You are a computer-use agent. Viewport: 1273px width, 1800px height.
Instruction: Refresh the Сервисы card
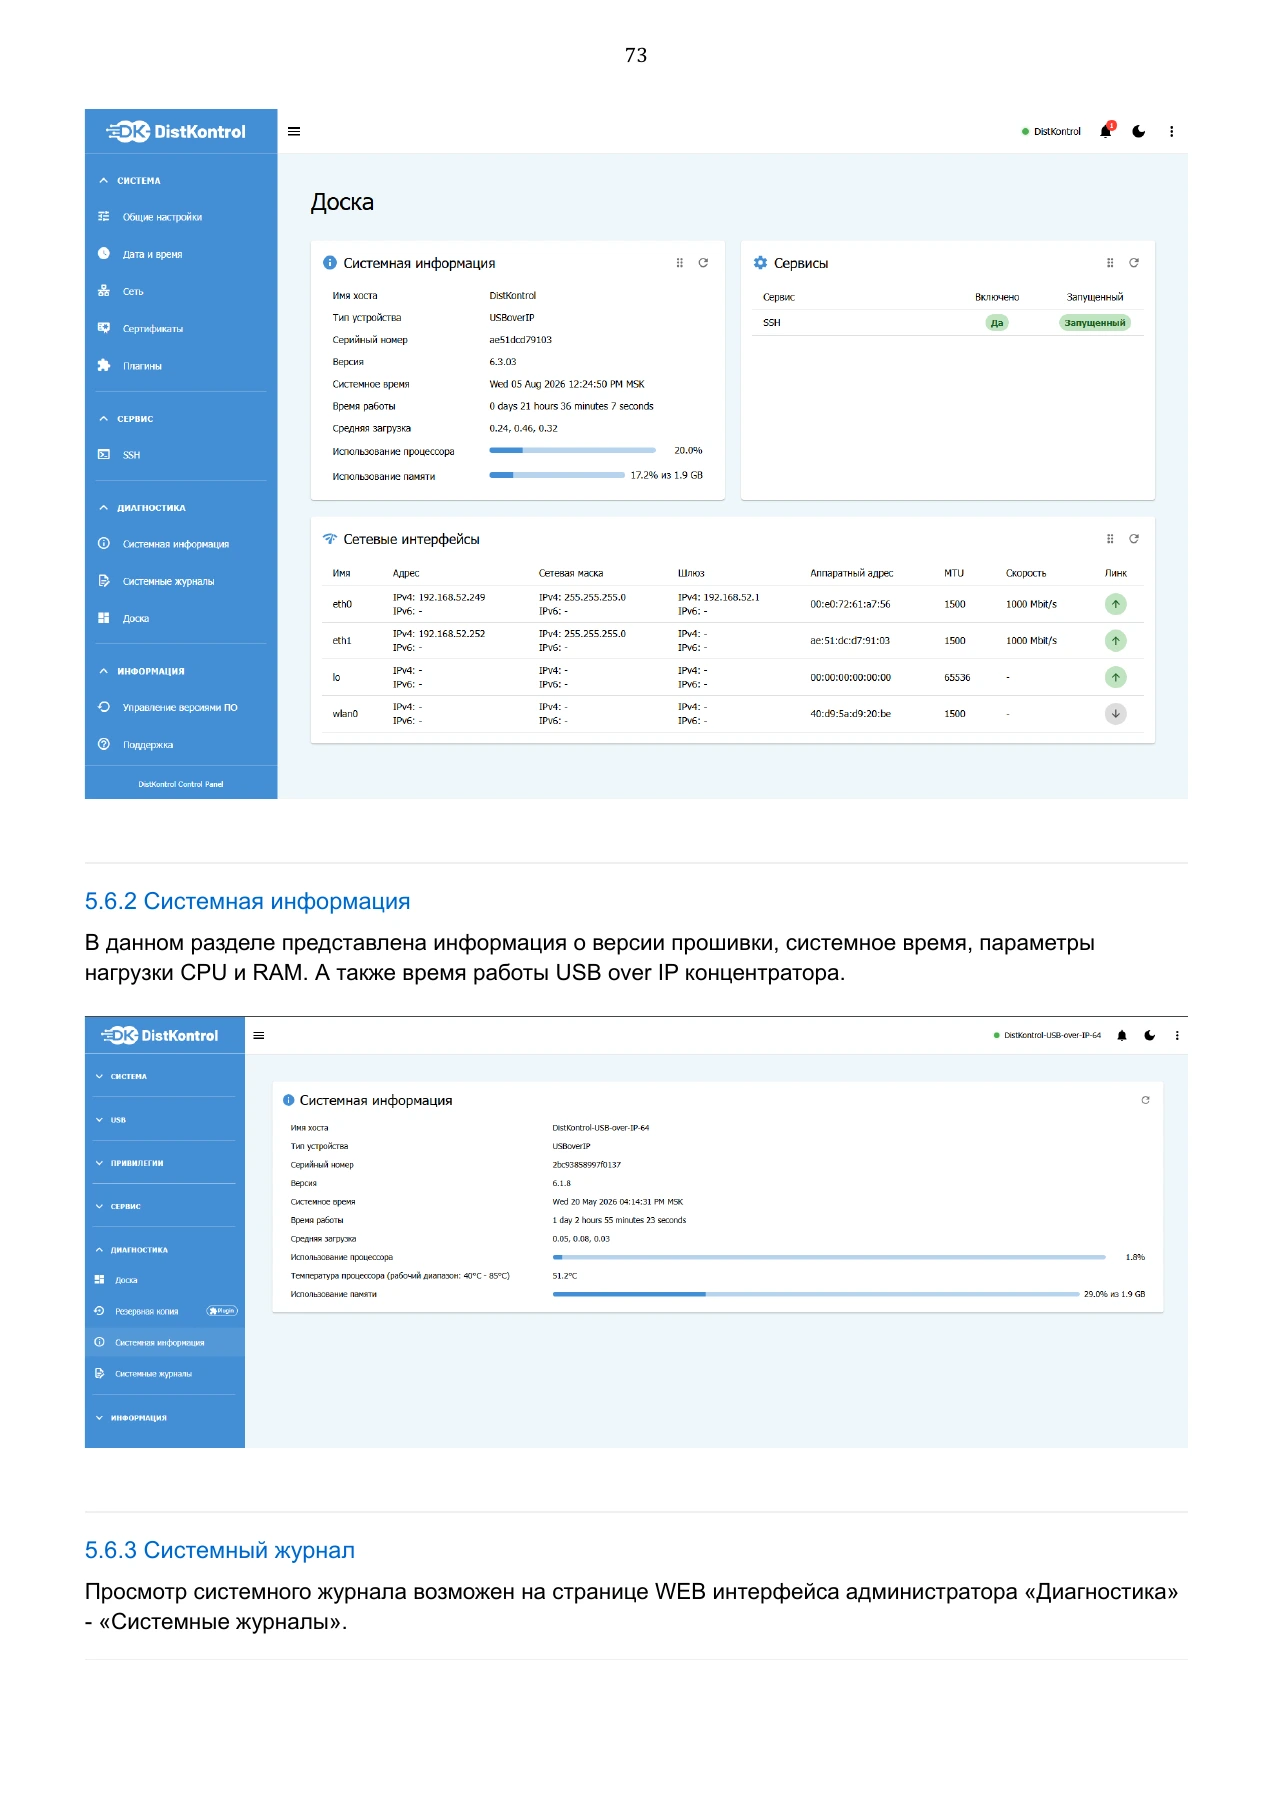(1134, 263)
